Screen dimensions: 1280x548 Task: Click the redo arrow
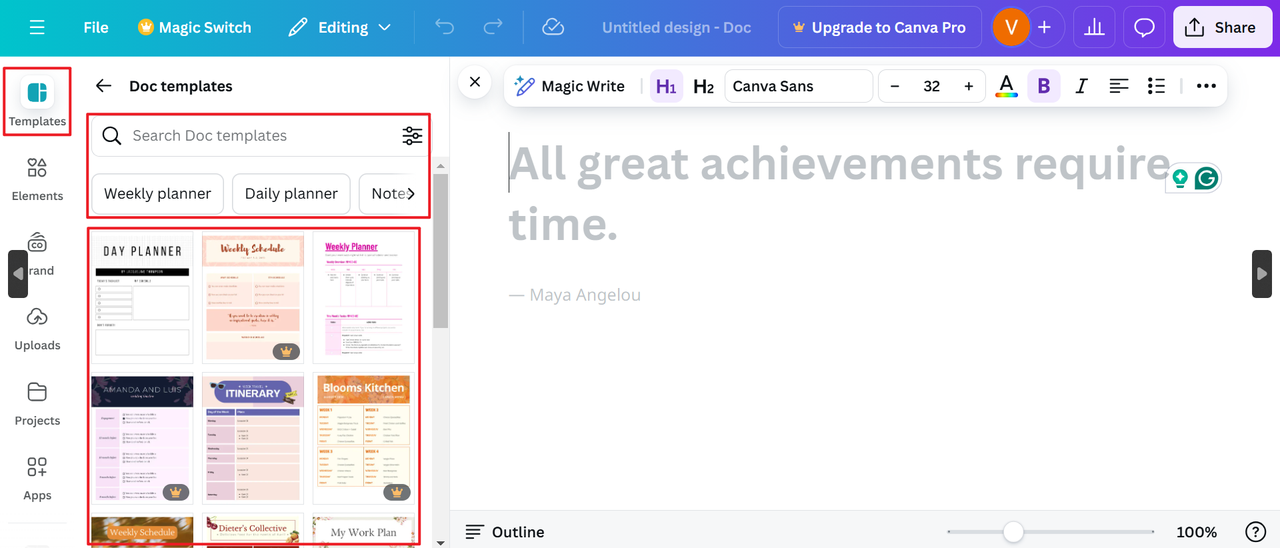pos(494,28)
